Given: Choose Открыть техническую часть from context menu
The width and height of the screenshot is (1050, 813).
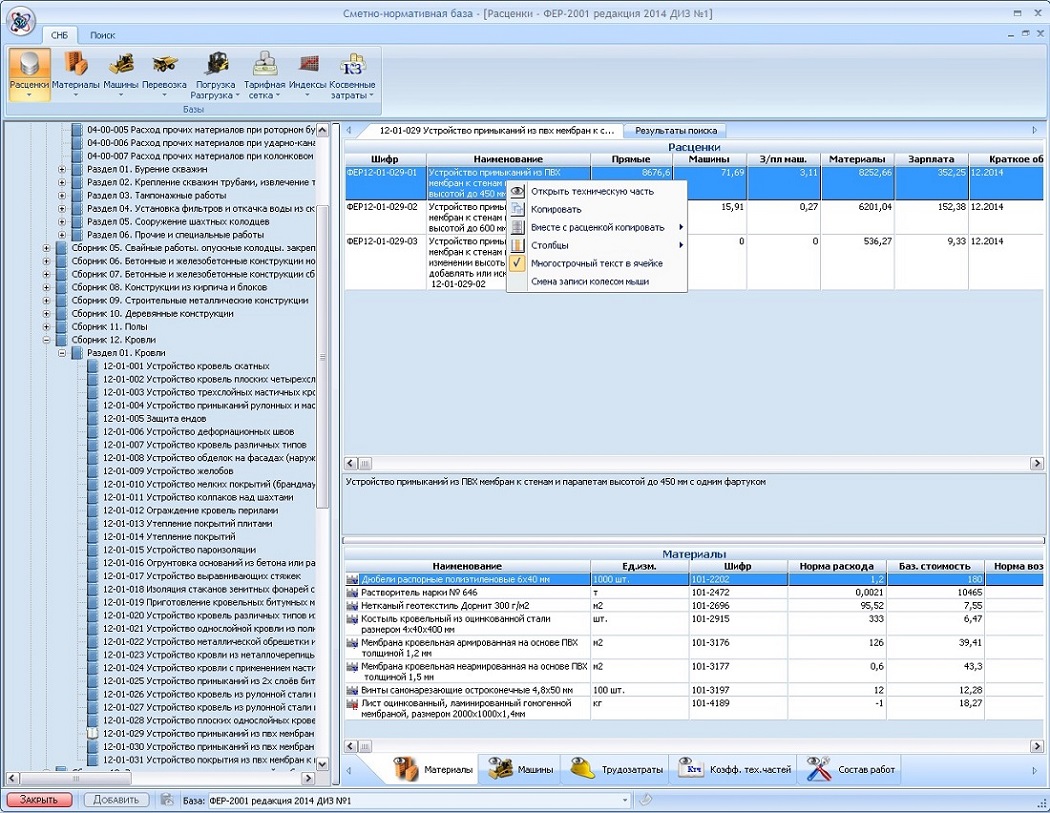Looking at the screenshot, I should (x=593, y=192).
